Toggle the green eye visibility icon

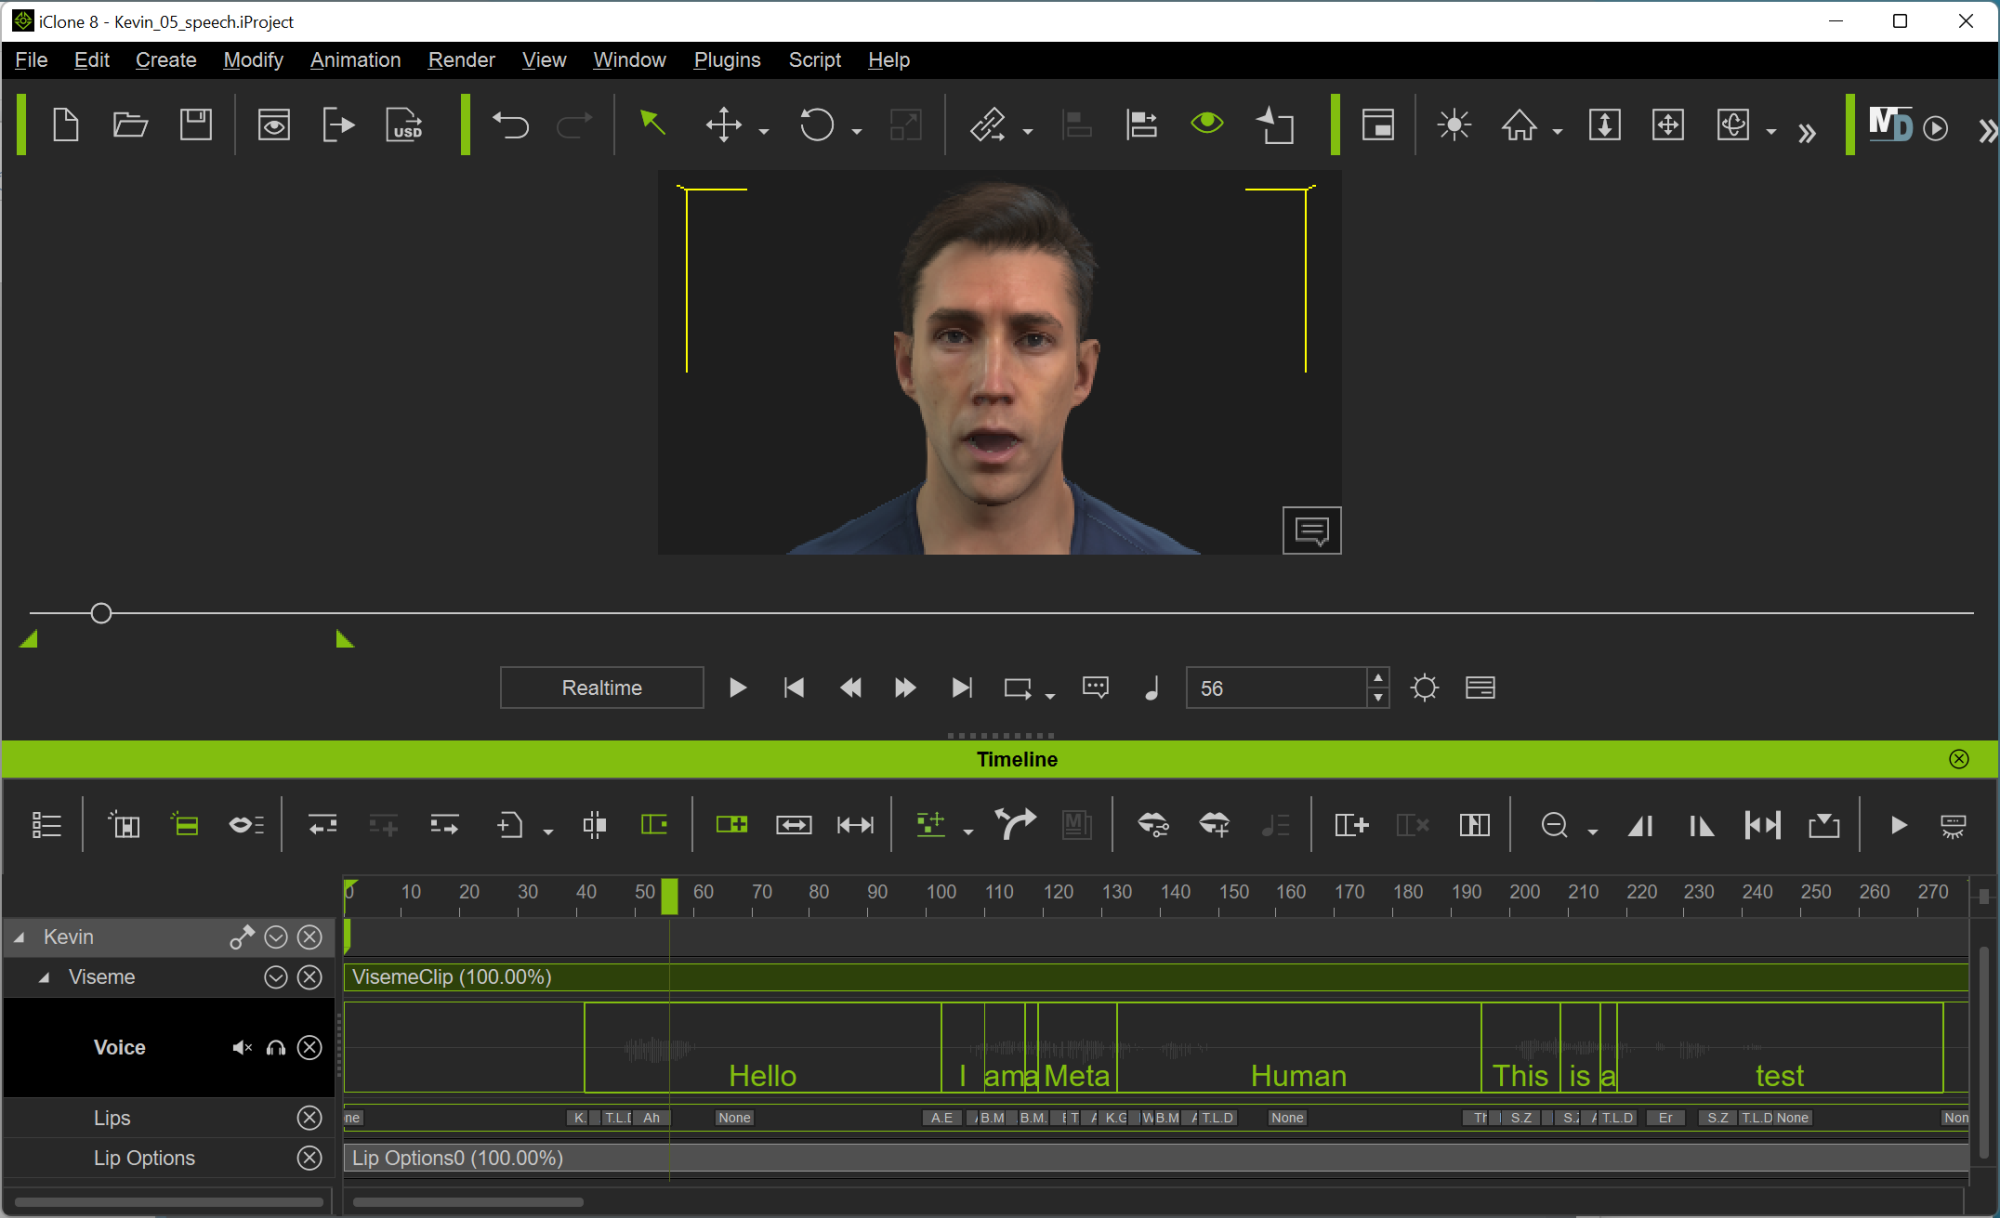point(1207,123)
